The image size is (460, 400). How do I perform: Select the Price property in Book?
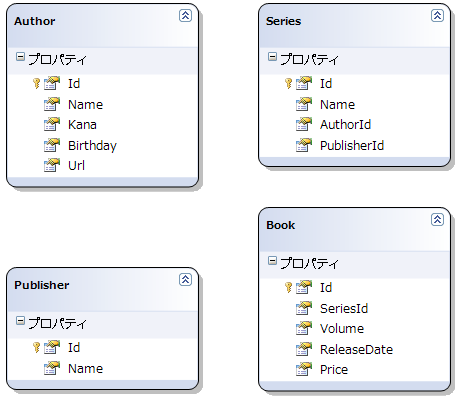[334, 369]
